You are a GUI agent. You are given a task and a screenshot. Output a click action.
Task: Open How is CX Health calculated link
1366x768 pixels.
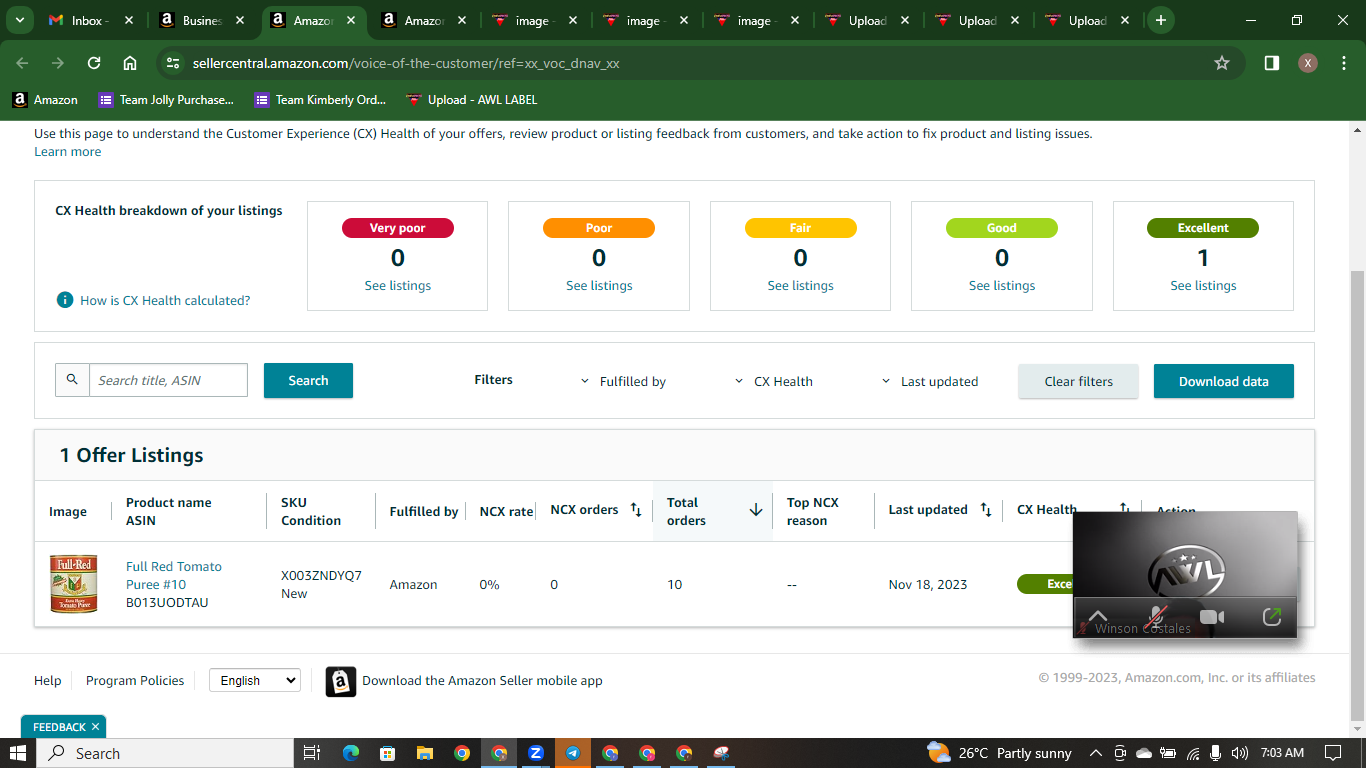165,300
